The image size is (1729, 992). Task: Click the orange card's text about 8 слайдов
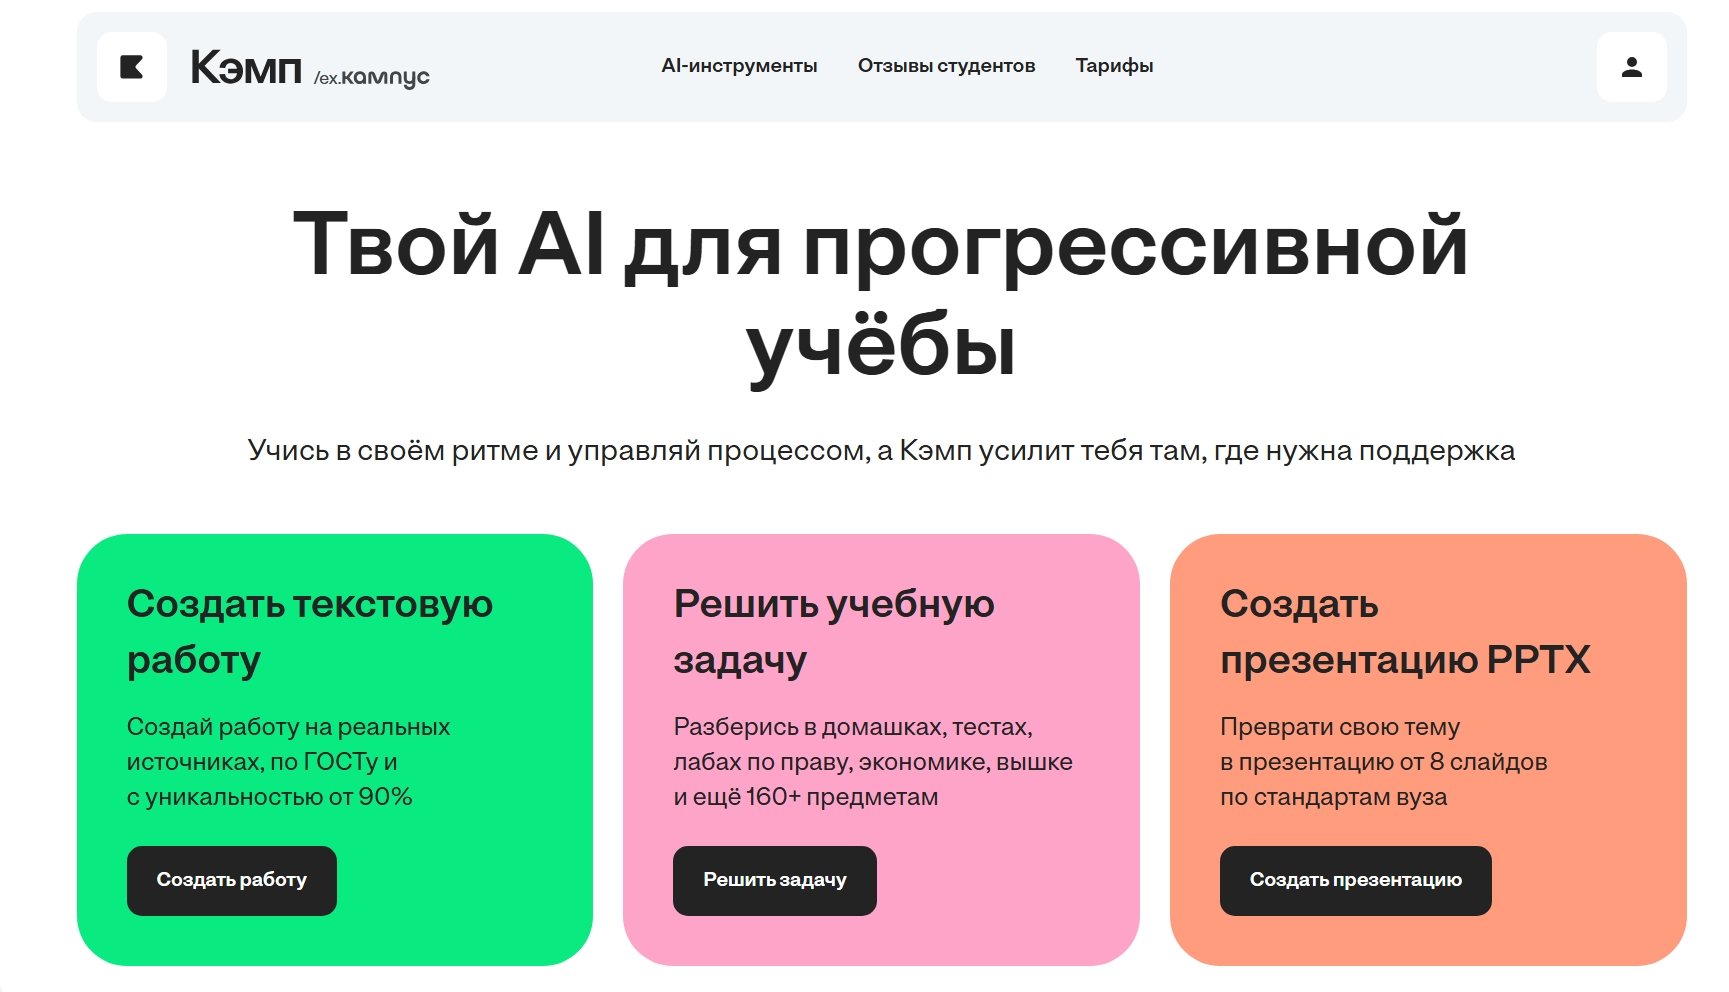[x=1383, y=761]
